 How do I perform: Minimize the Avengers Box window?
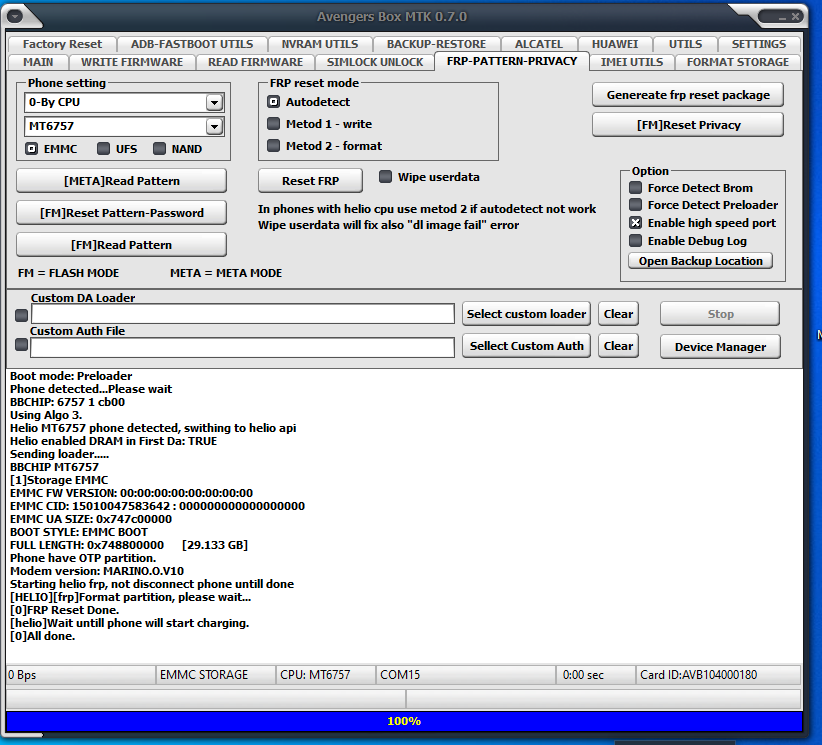coord(782,17)
